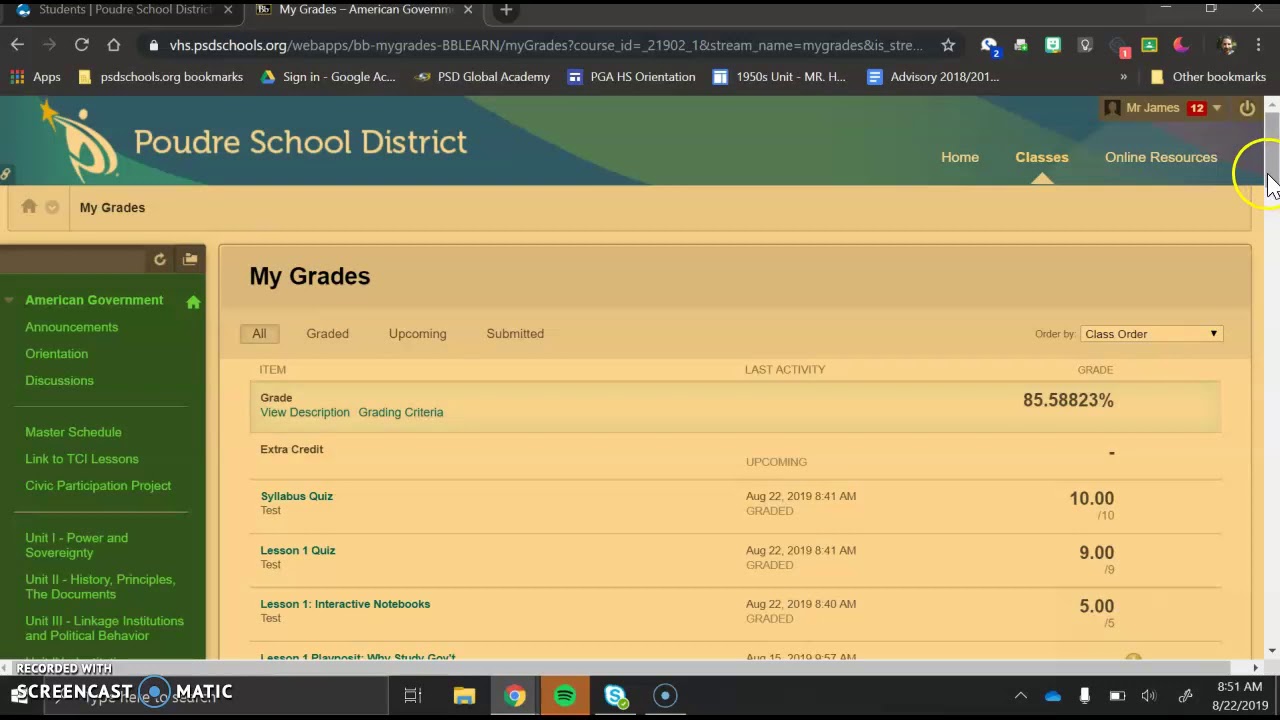Open Spotify from the taskbar

(x=565, y=696)
